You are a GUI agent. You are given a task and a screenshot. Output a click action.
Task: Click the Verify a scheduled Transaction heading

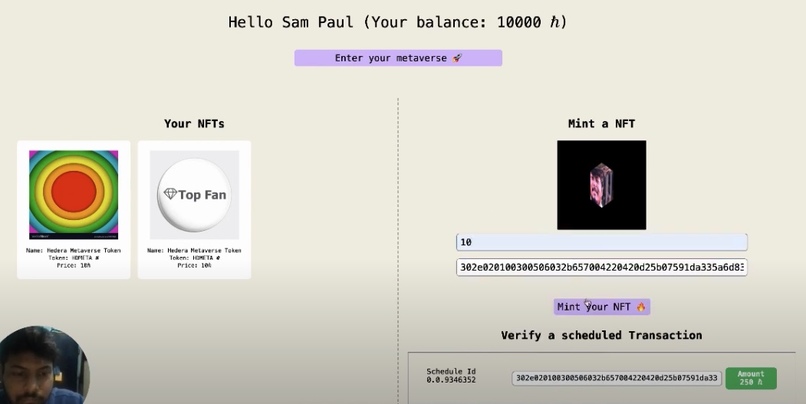[601, 335]
